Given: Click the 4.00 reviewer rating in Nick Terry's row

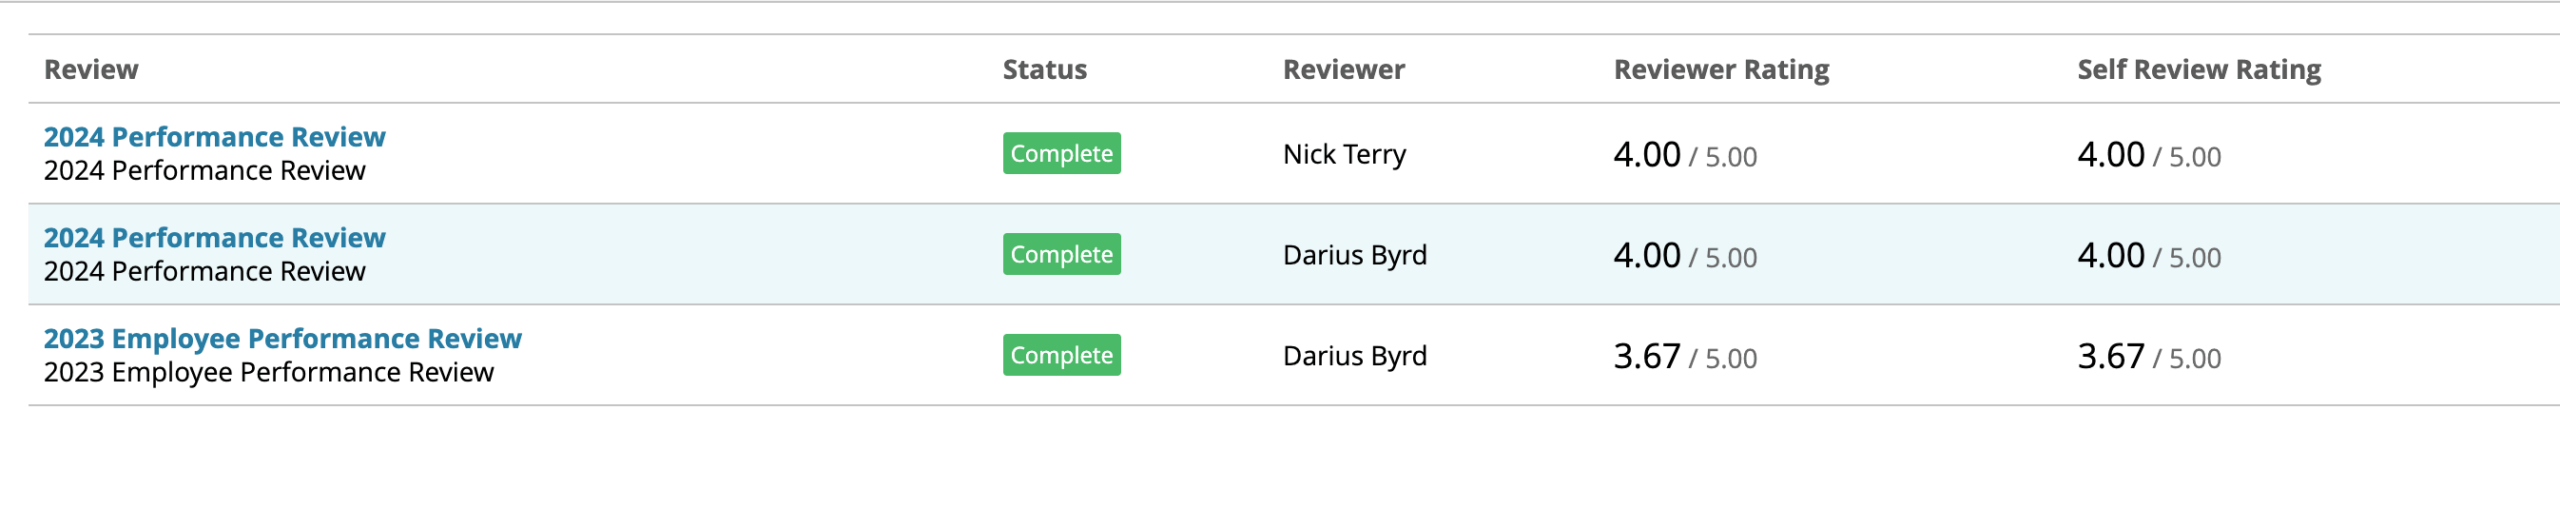Looking at the screenshot, I should [x=1646, y=155].
